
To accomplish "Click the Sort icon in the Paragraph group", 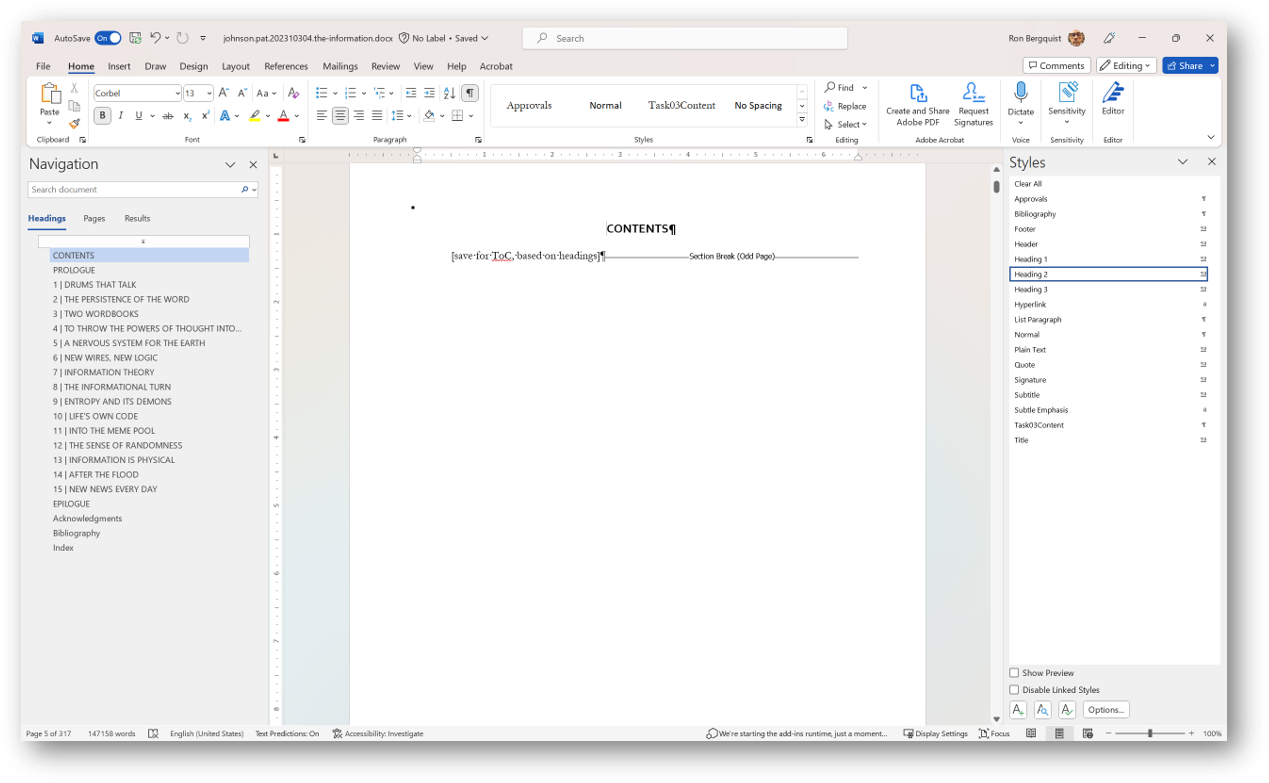I will click(x=449, y=92).
